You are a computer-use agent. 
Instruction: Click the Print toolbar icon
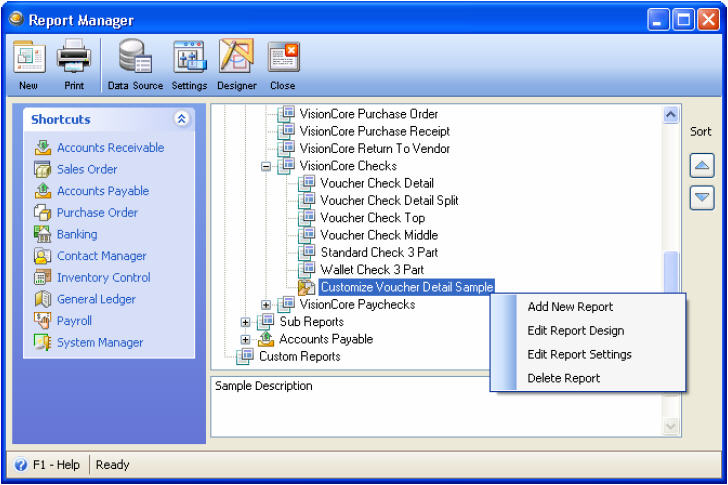[74, 57]
